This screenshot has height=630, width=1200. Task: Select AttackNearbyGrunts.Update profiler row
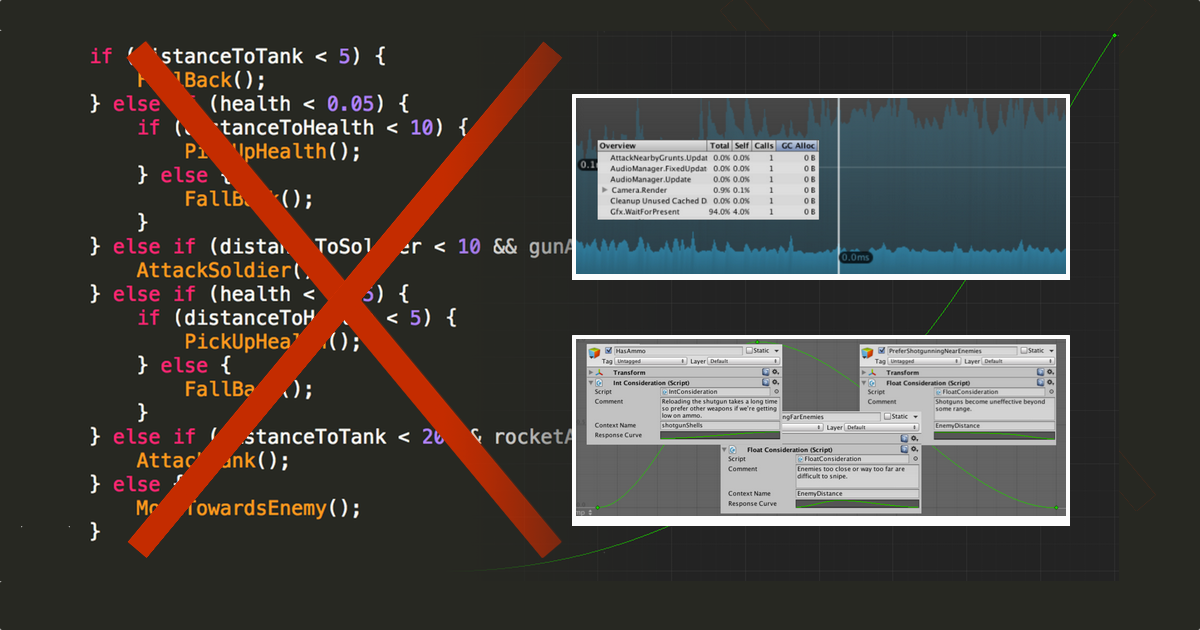pos(708,158)
